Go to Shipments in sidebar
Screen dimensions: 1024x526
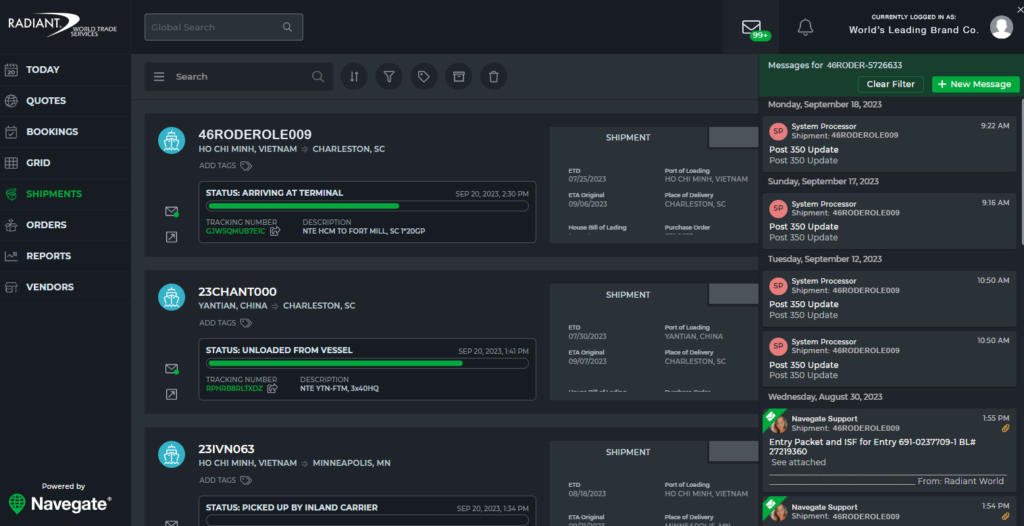53,194
